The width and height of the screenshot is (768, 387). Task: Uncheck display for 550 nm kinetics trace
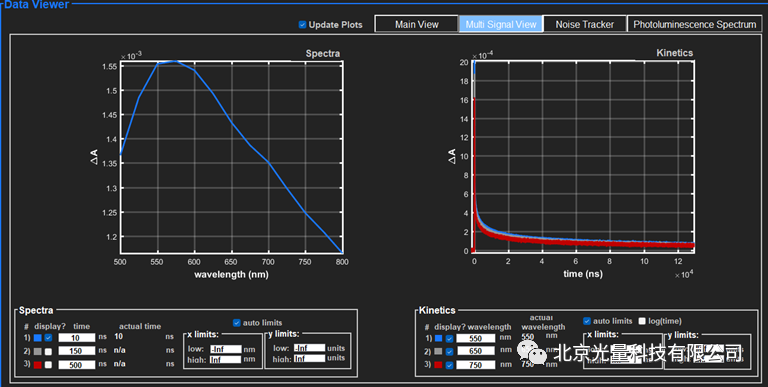tap(449, 338)
